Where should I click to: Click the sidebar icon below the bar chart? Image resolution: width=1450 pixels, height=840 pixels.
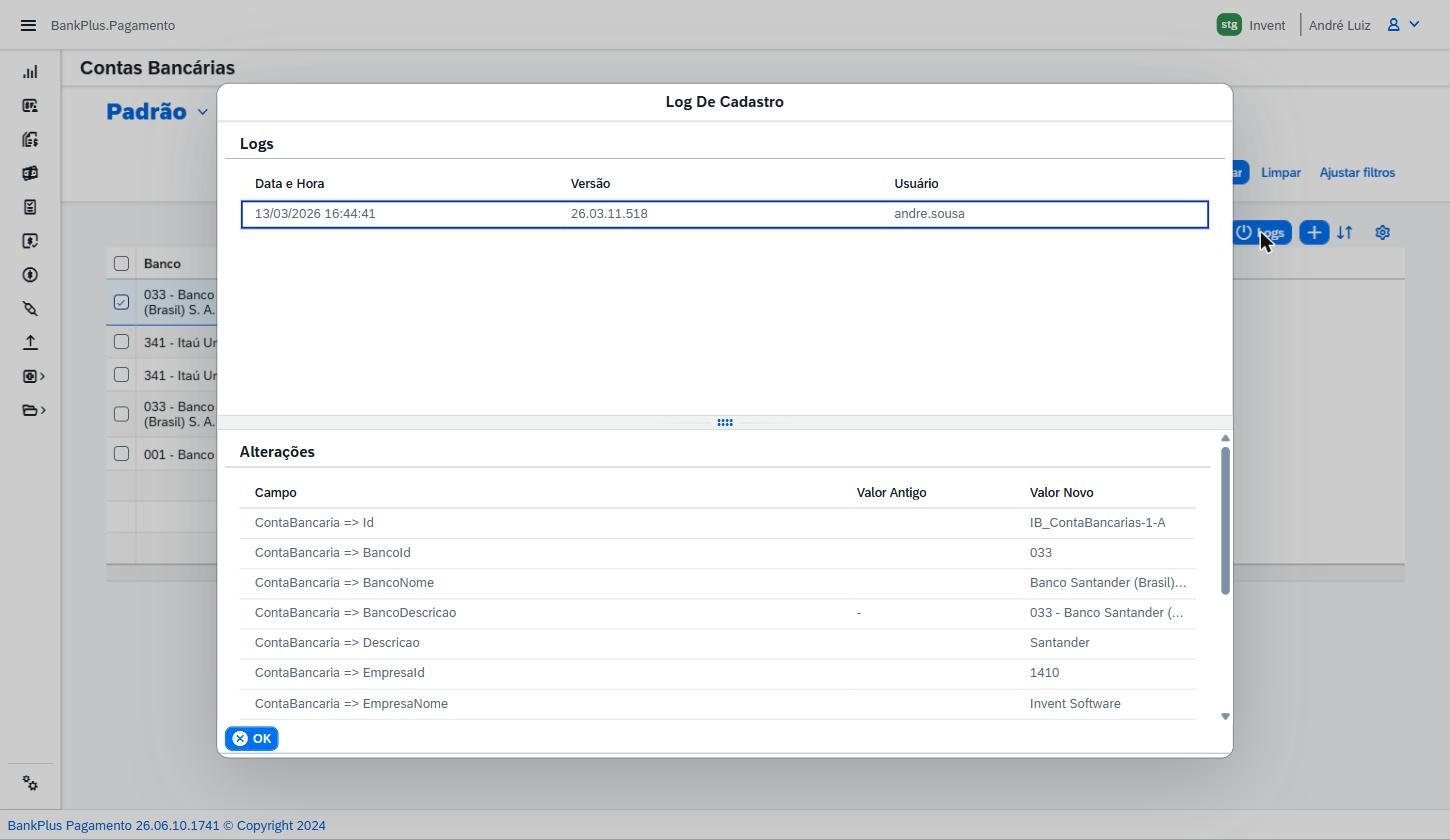tap(30, 106)
